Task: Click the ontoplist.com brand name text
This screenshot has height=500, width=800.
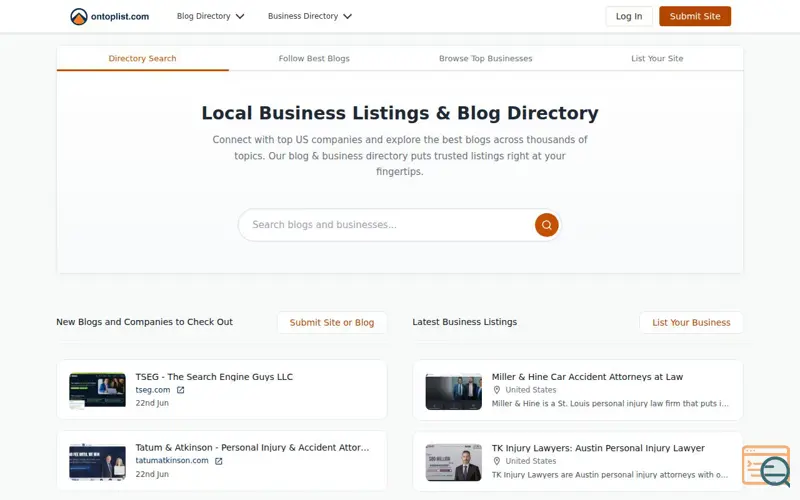Action: [x=120, y=16]
